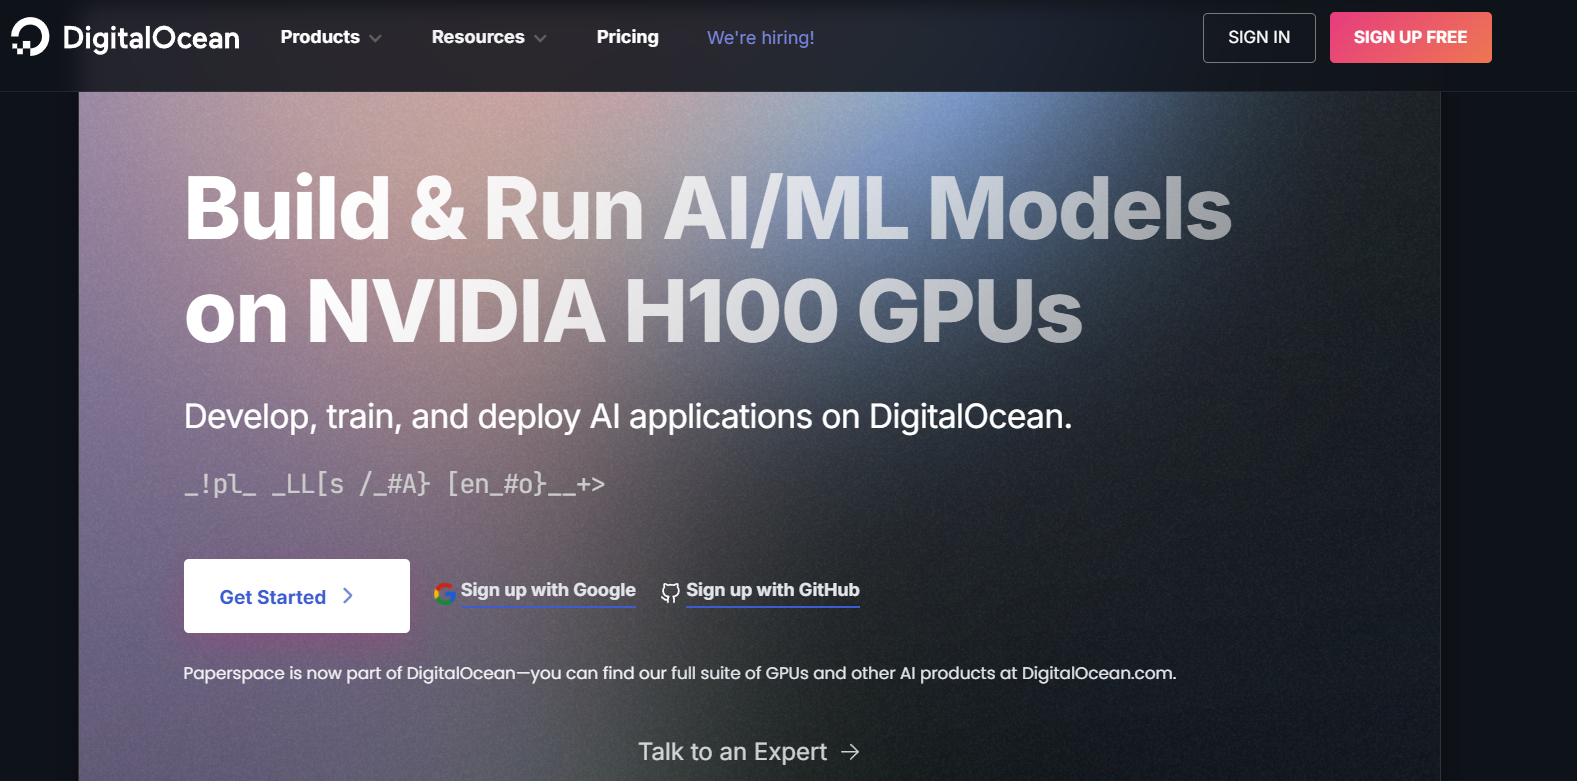Click the GitHub logo icon
Viewport: 1577px width, 781px height.
tap(670, 593)
